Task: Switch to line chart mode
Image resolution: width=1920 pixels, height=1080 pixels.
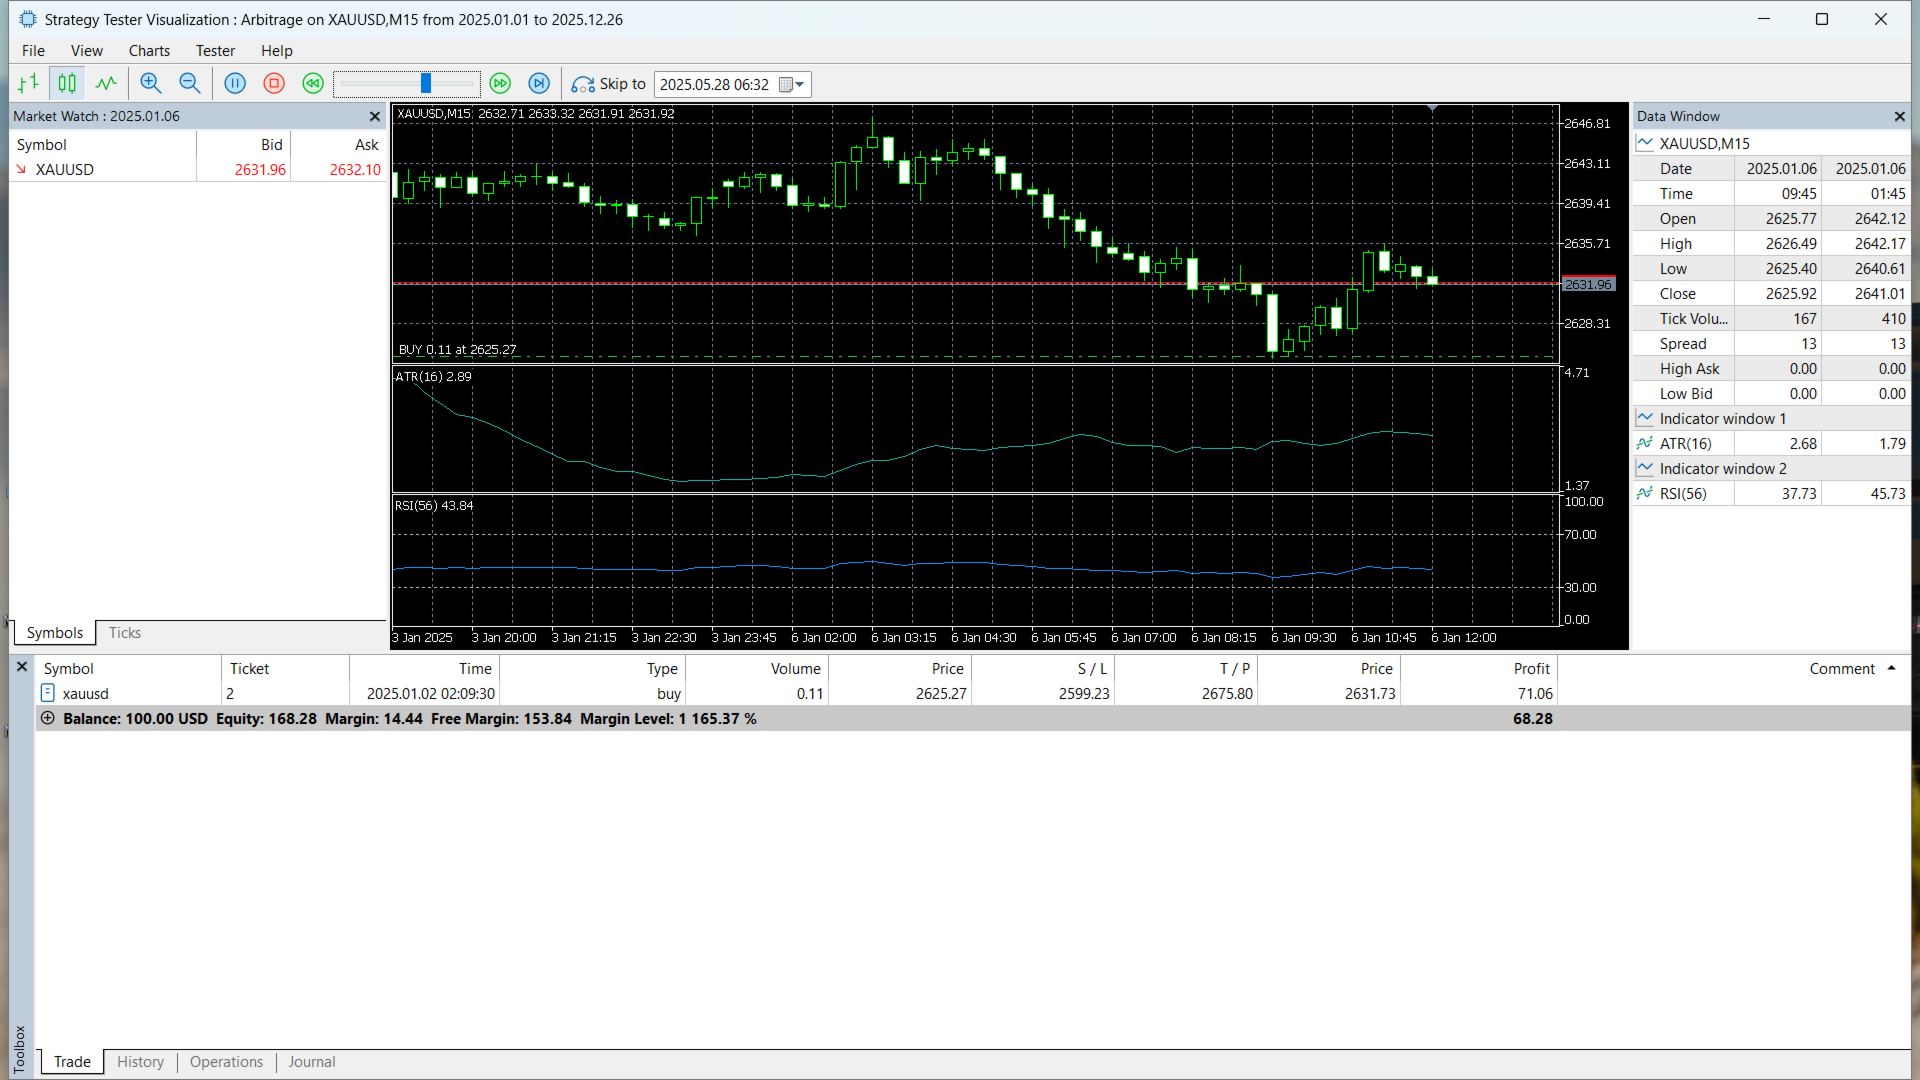Action: tap(106, 84)
